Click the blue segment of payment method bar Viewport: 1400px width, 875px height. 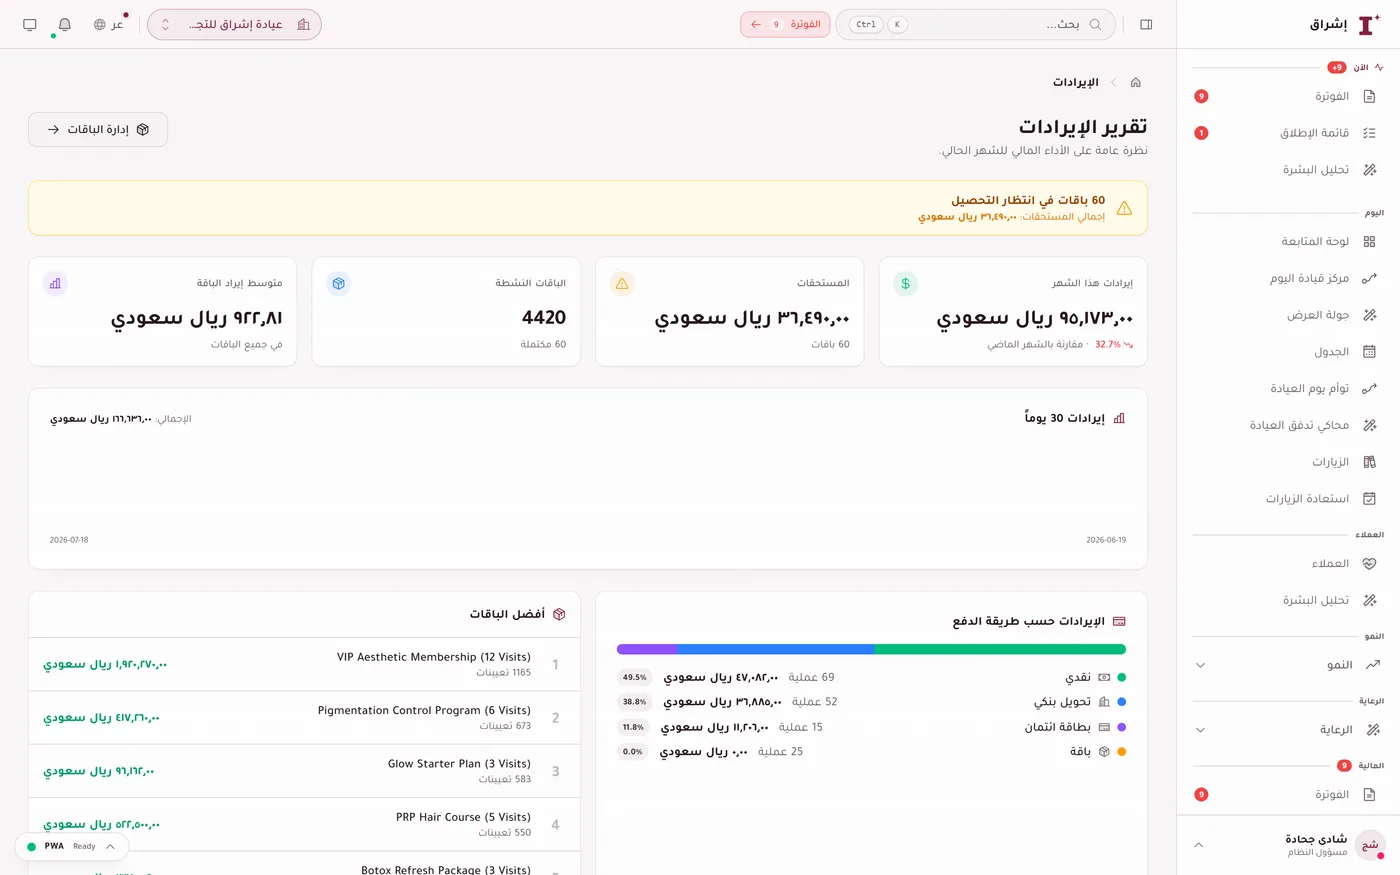[776, 649]
